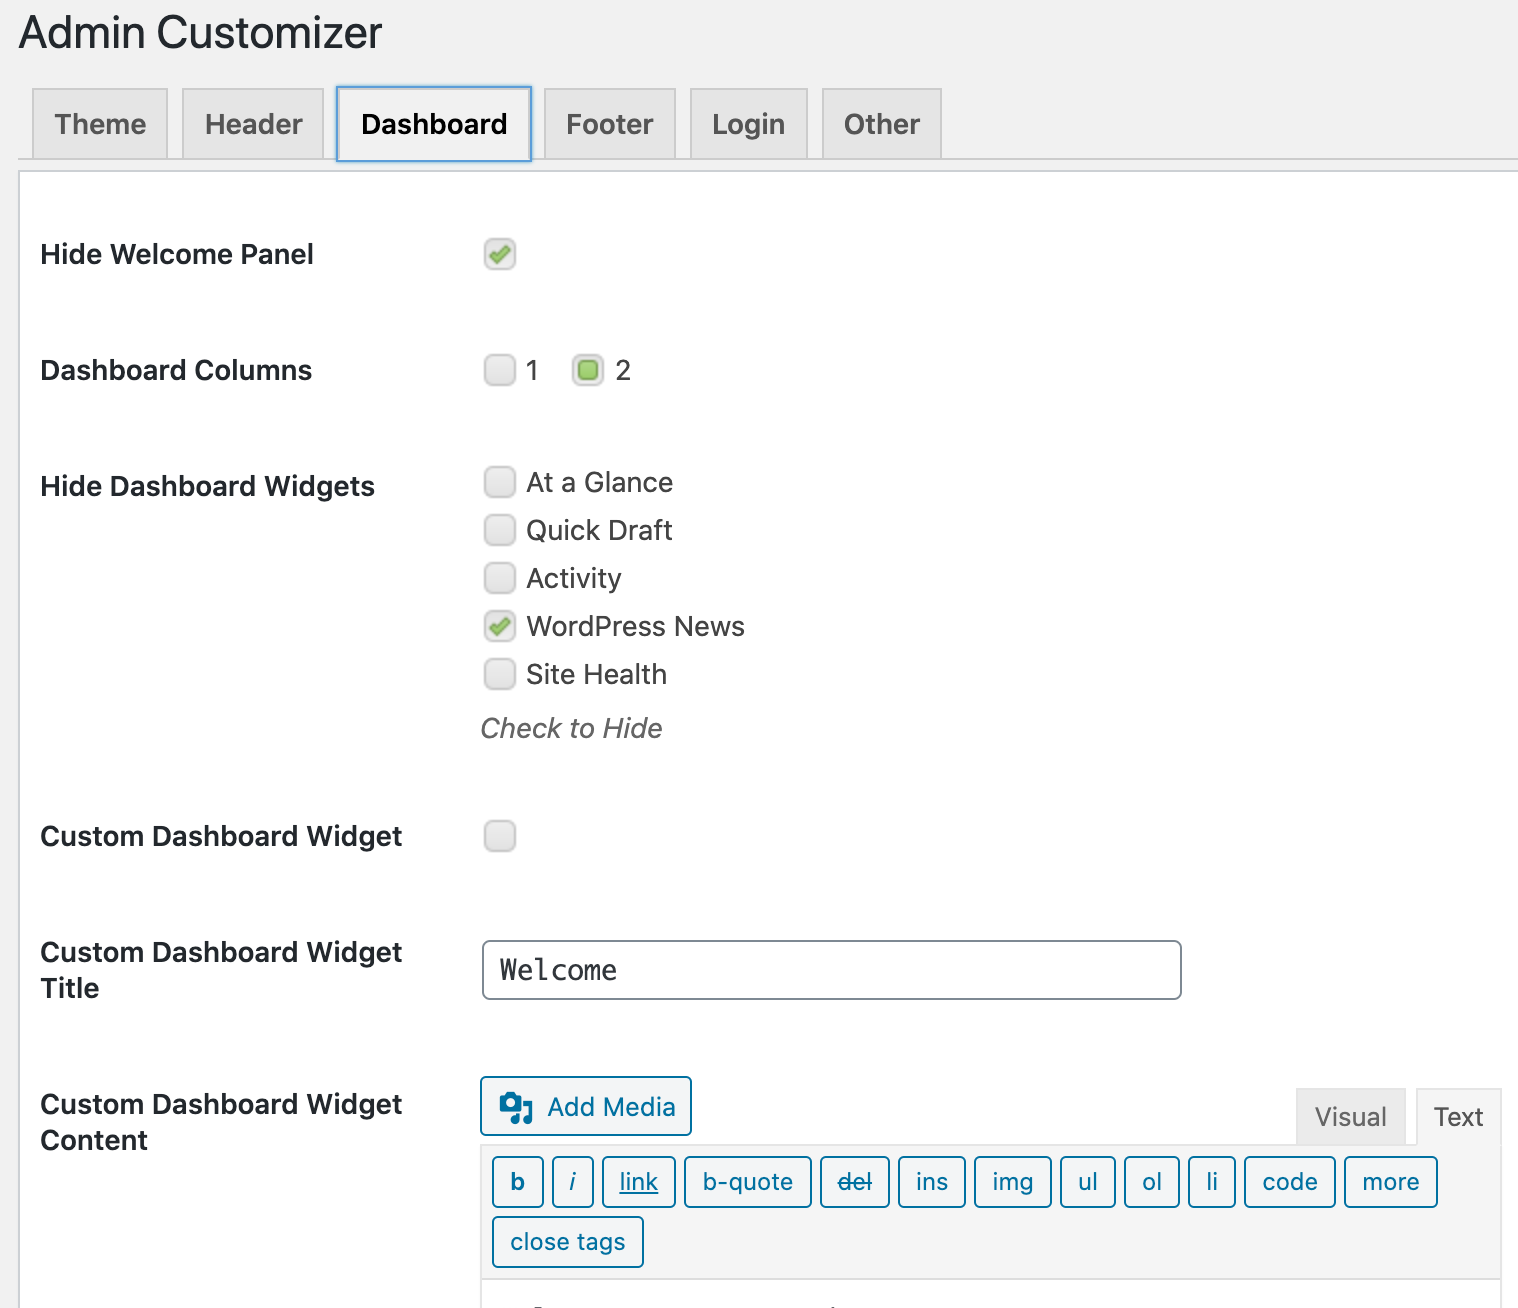Open the Theme tab
The height and width of the screenshot is (1308, 1518).
pyautogui.click(x=100, y=124)
